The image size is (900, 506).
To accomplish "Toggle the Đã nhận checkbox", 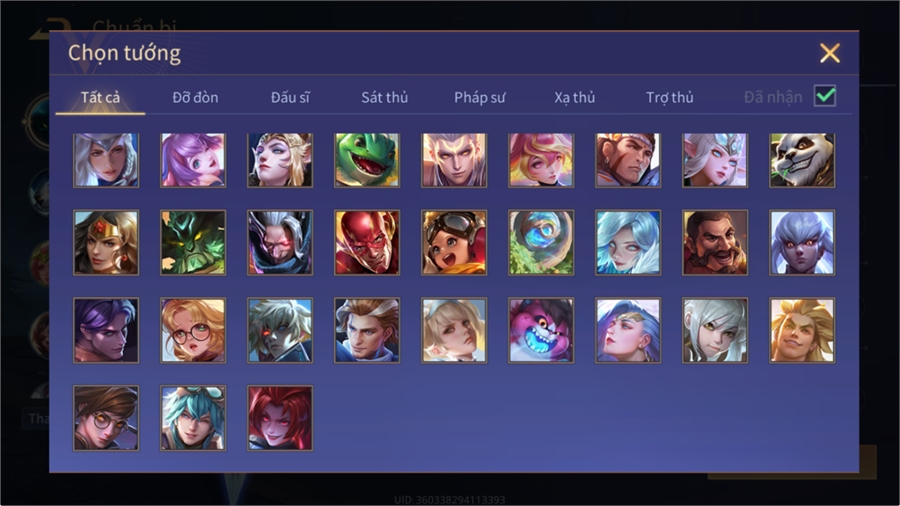I will (825, 96).
